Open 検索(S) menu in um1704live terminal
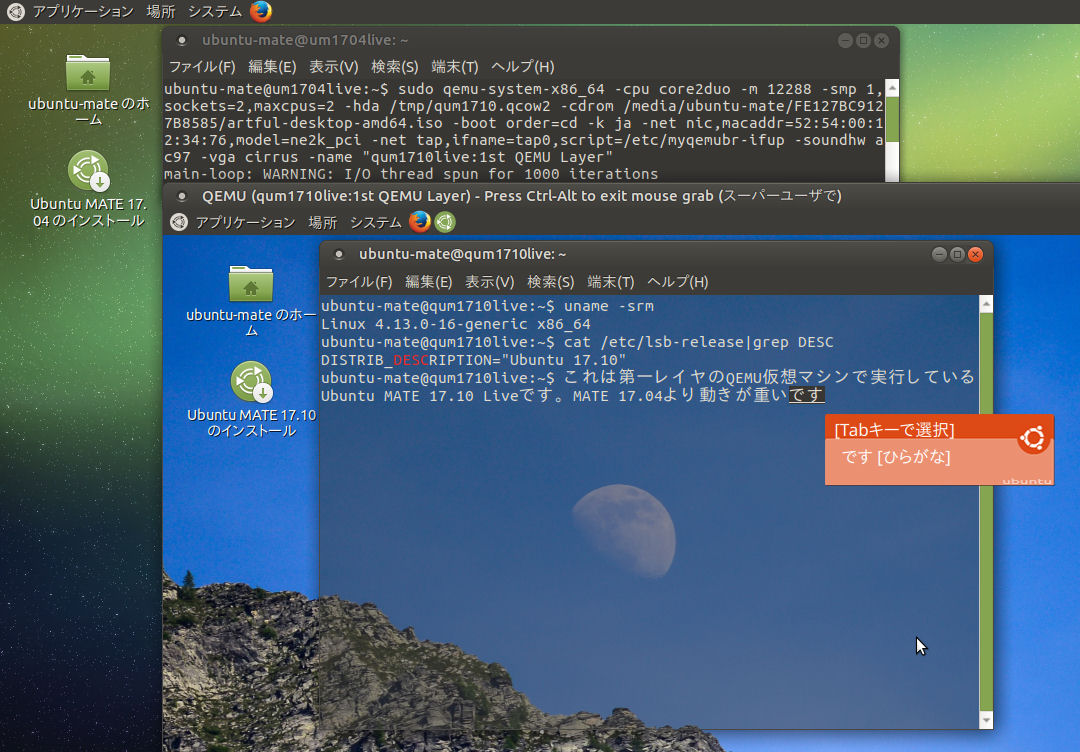The height and width of the screenshot is (752, 1080). coord(395,67)
